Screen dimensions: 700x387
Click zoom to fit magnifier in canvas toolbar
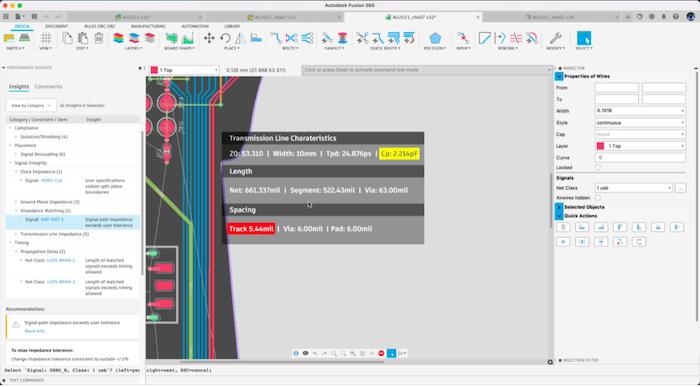point(353,353)
